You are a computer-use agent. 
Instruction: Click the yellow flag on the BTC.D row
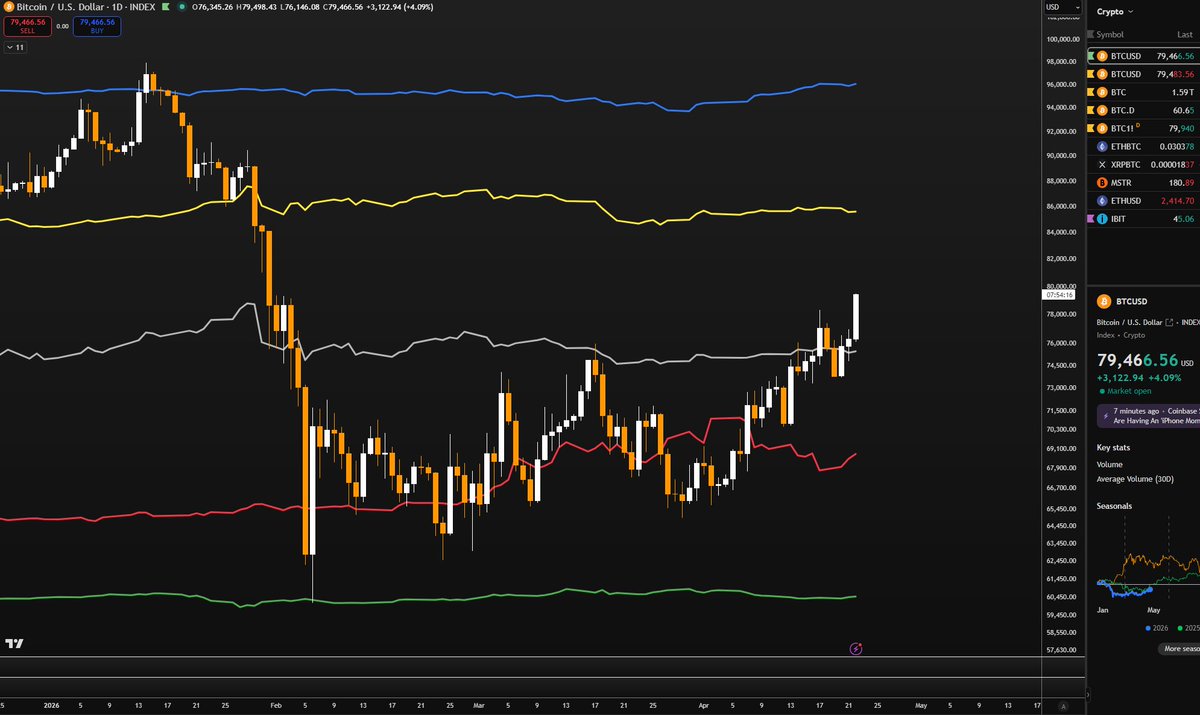coord(1090,110)
